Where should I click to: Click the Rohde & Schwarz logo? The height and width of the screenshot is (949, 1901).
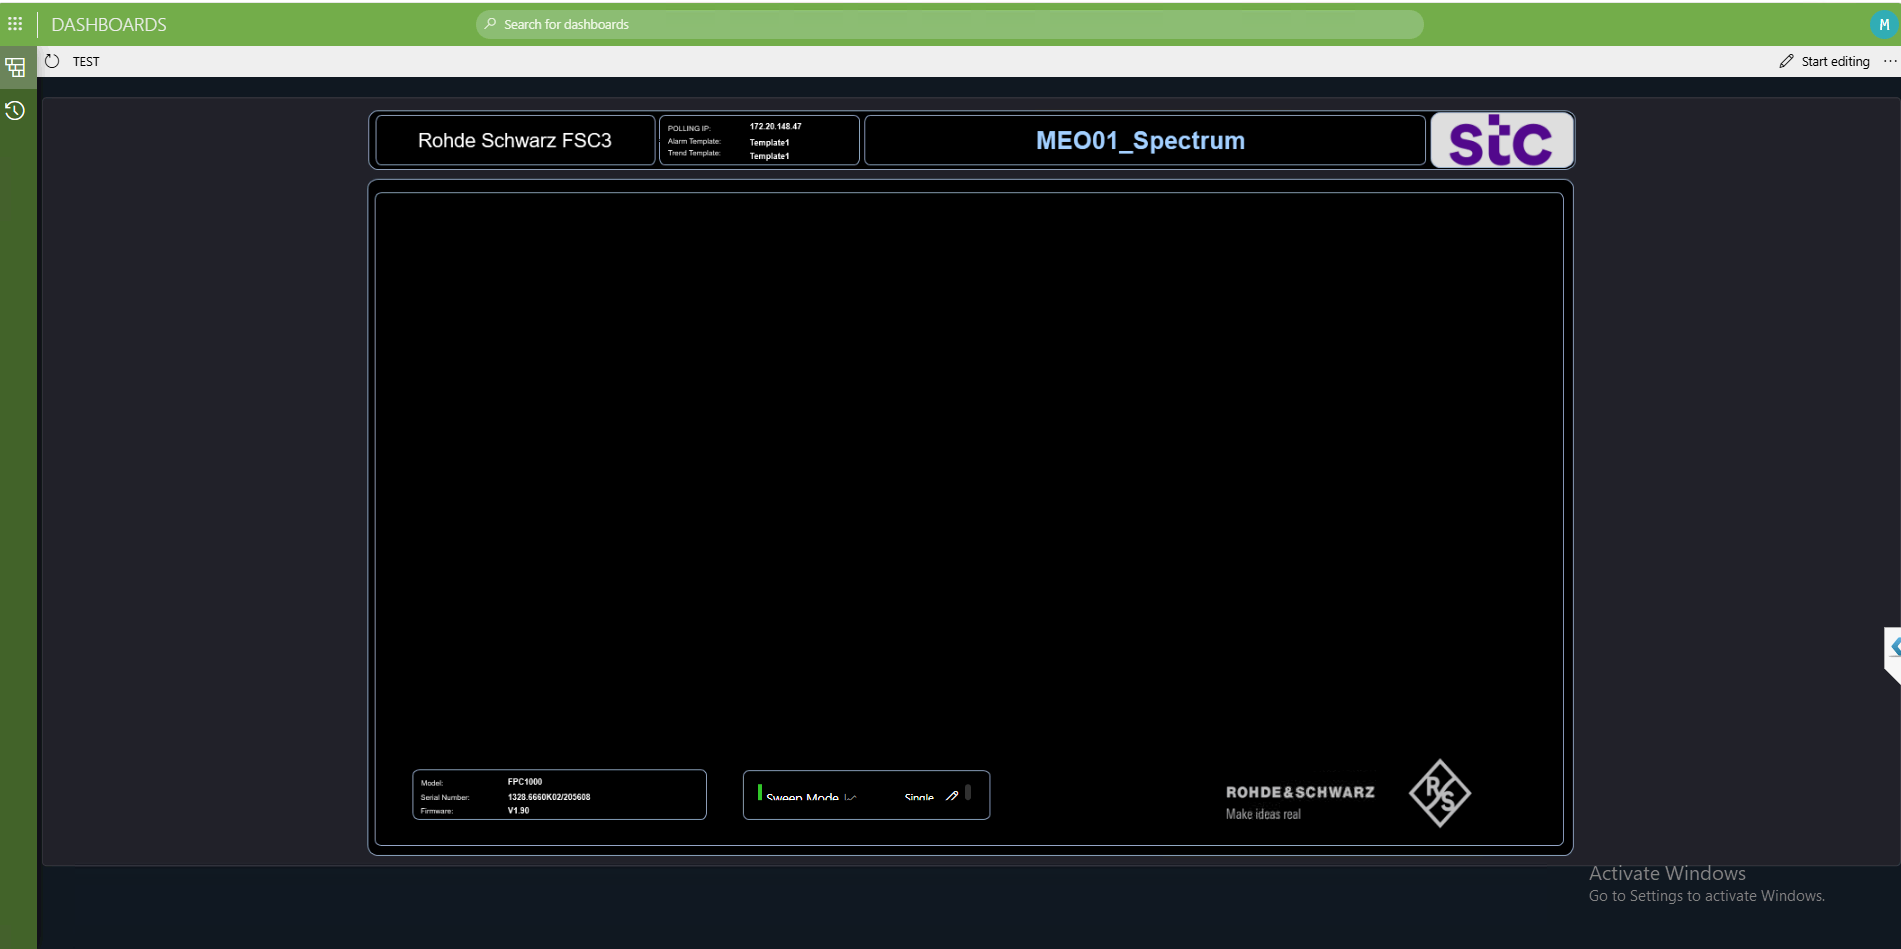tap(1348, 794)
